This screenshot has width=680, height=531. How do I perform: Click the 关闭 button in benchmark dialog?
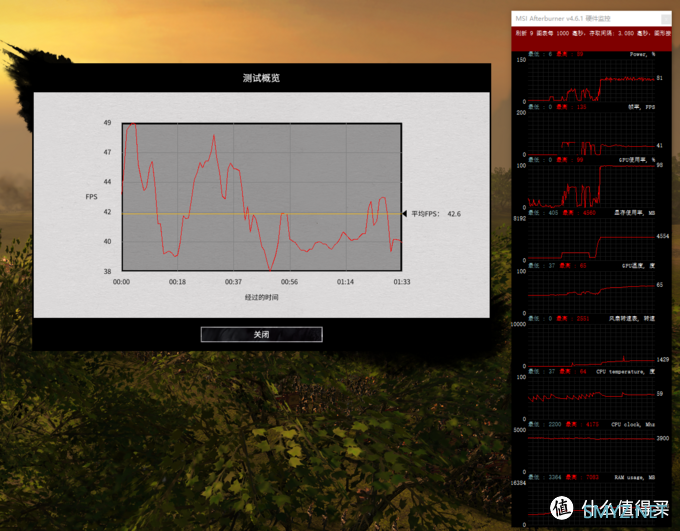pyautogui.click(x=261, y=334)
